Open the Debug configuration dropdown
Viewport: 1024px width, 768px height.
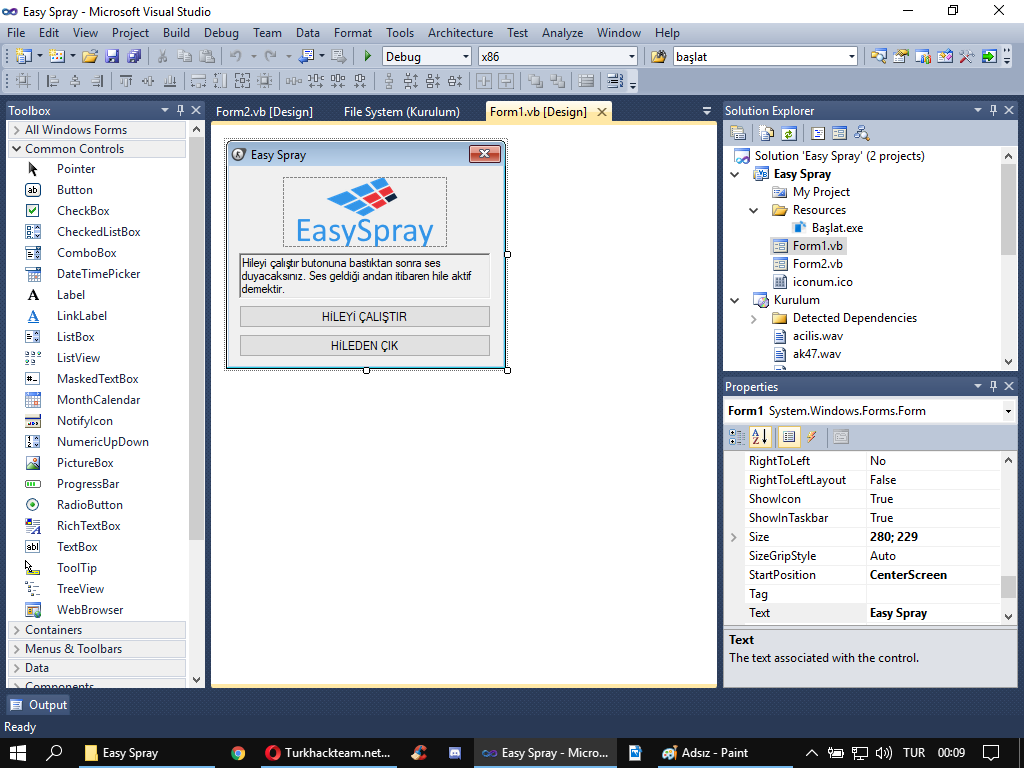coord(466,57)
